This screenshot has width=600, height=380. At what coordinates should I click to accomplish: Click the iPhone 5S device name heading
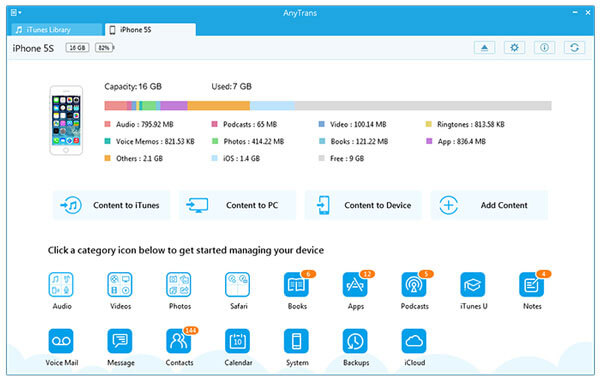(x=33, y=48)
